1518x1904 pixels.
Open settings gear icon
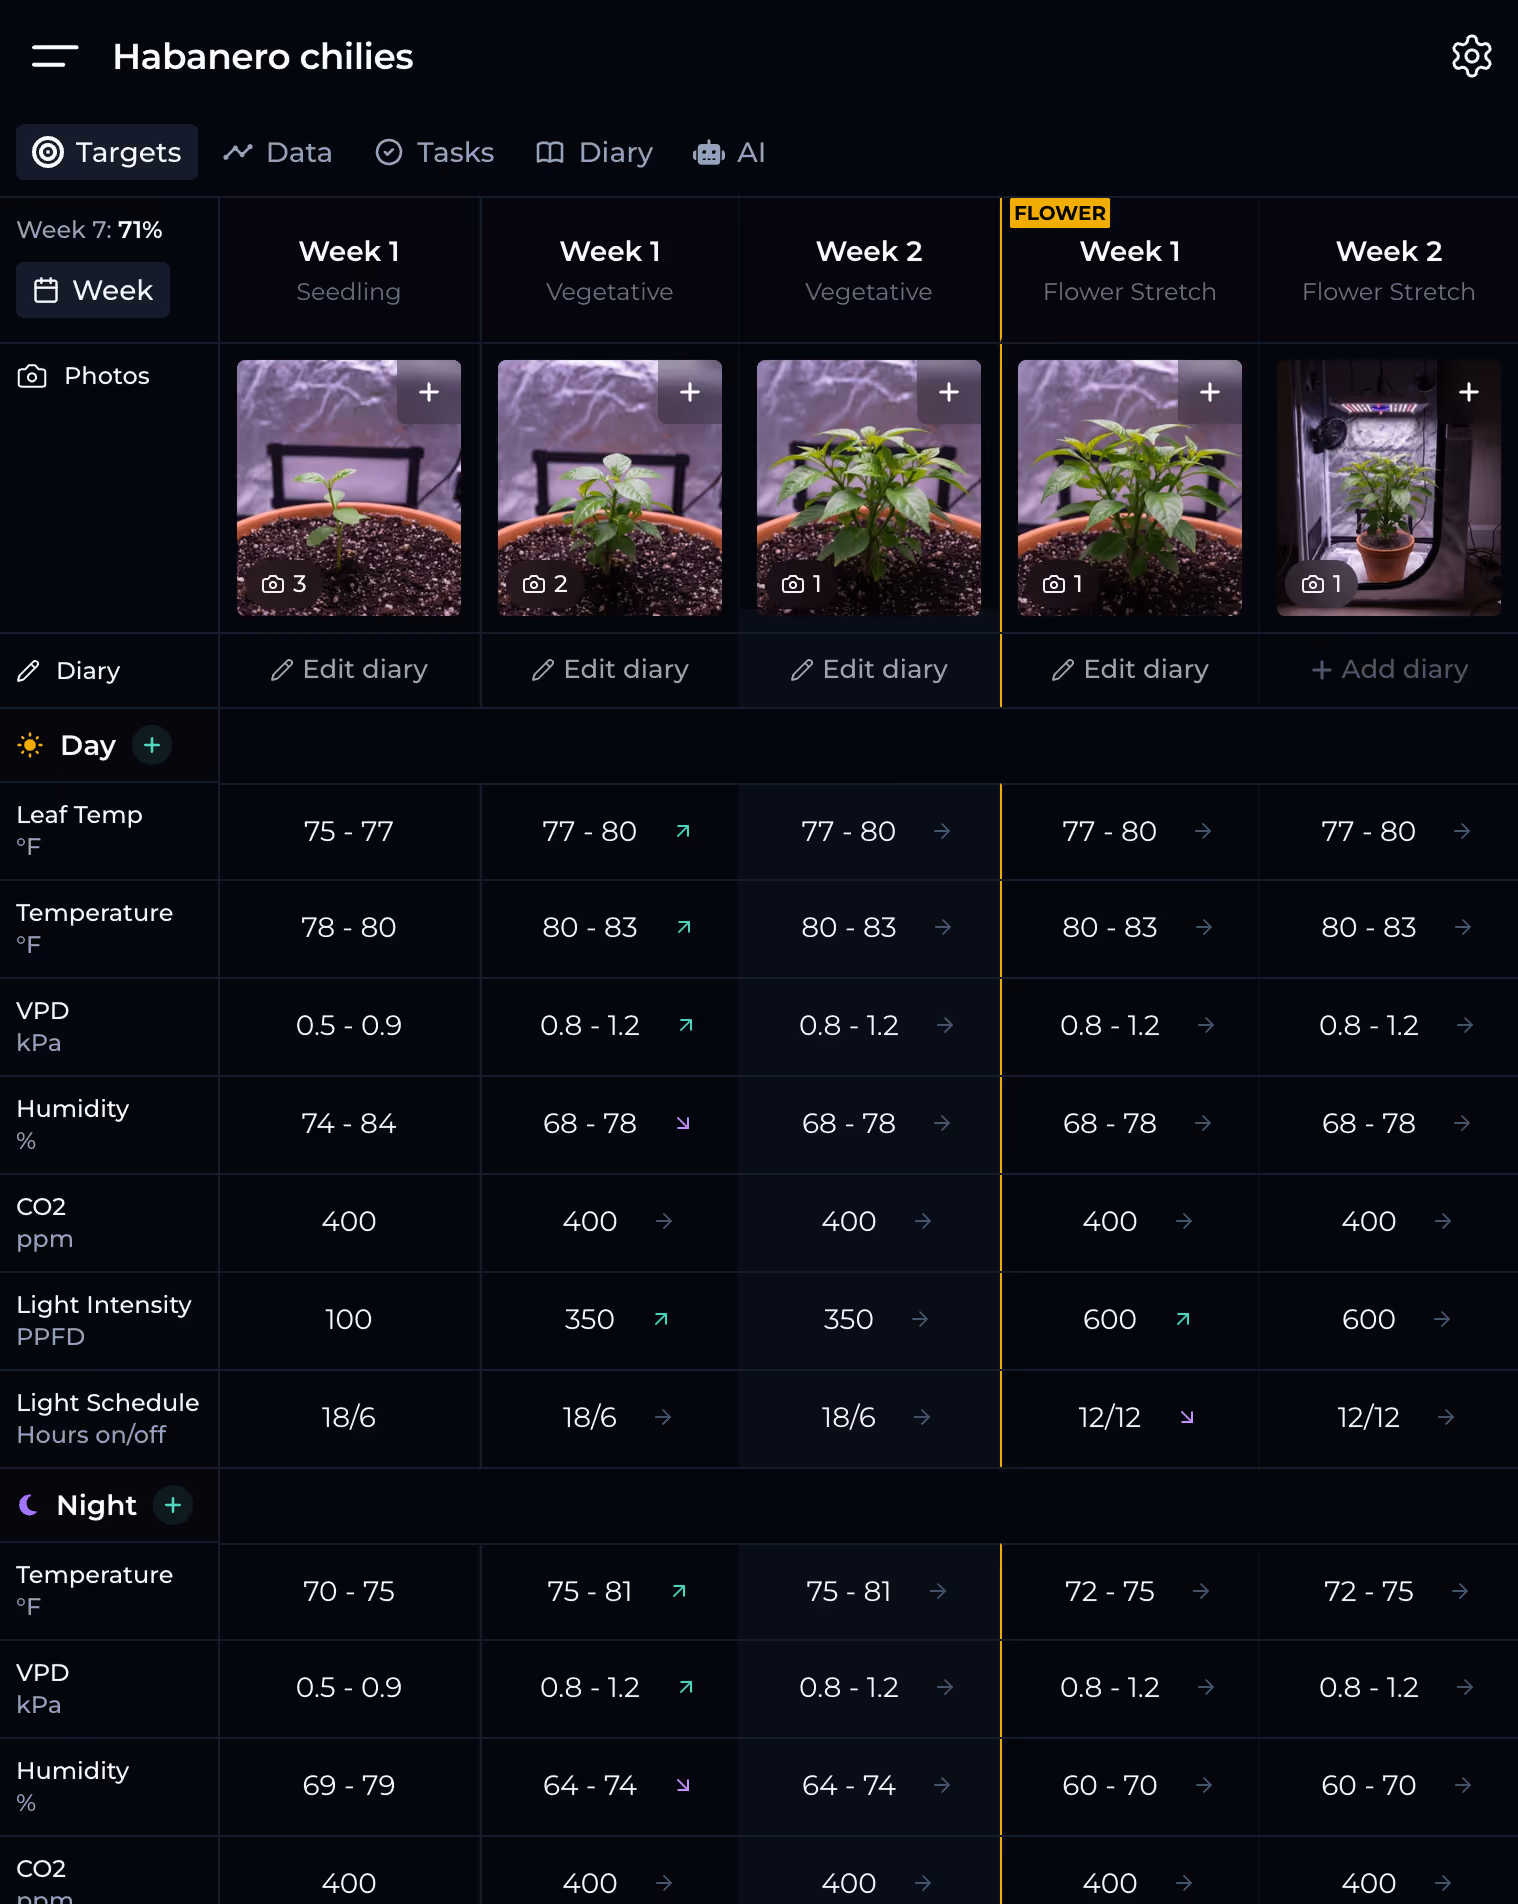[x=1471, y=56]
